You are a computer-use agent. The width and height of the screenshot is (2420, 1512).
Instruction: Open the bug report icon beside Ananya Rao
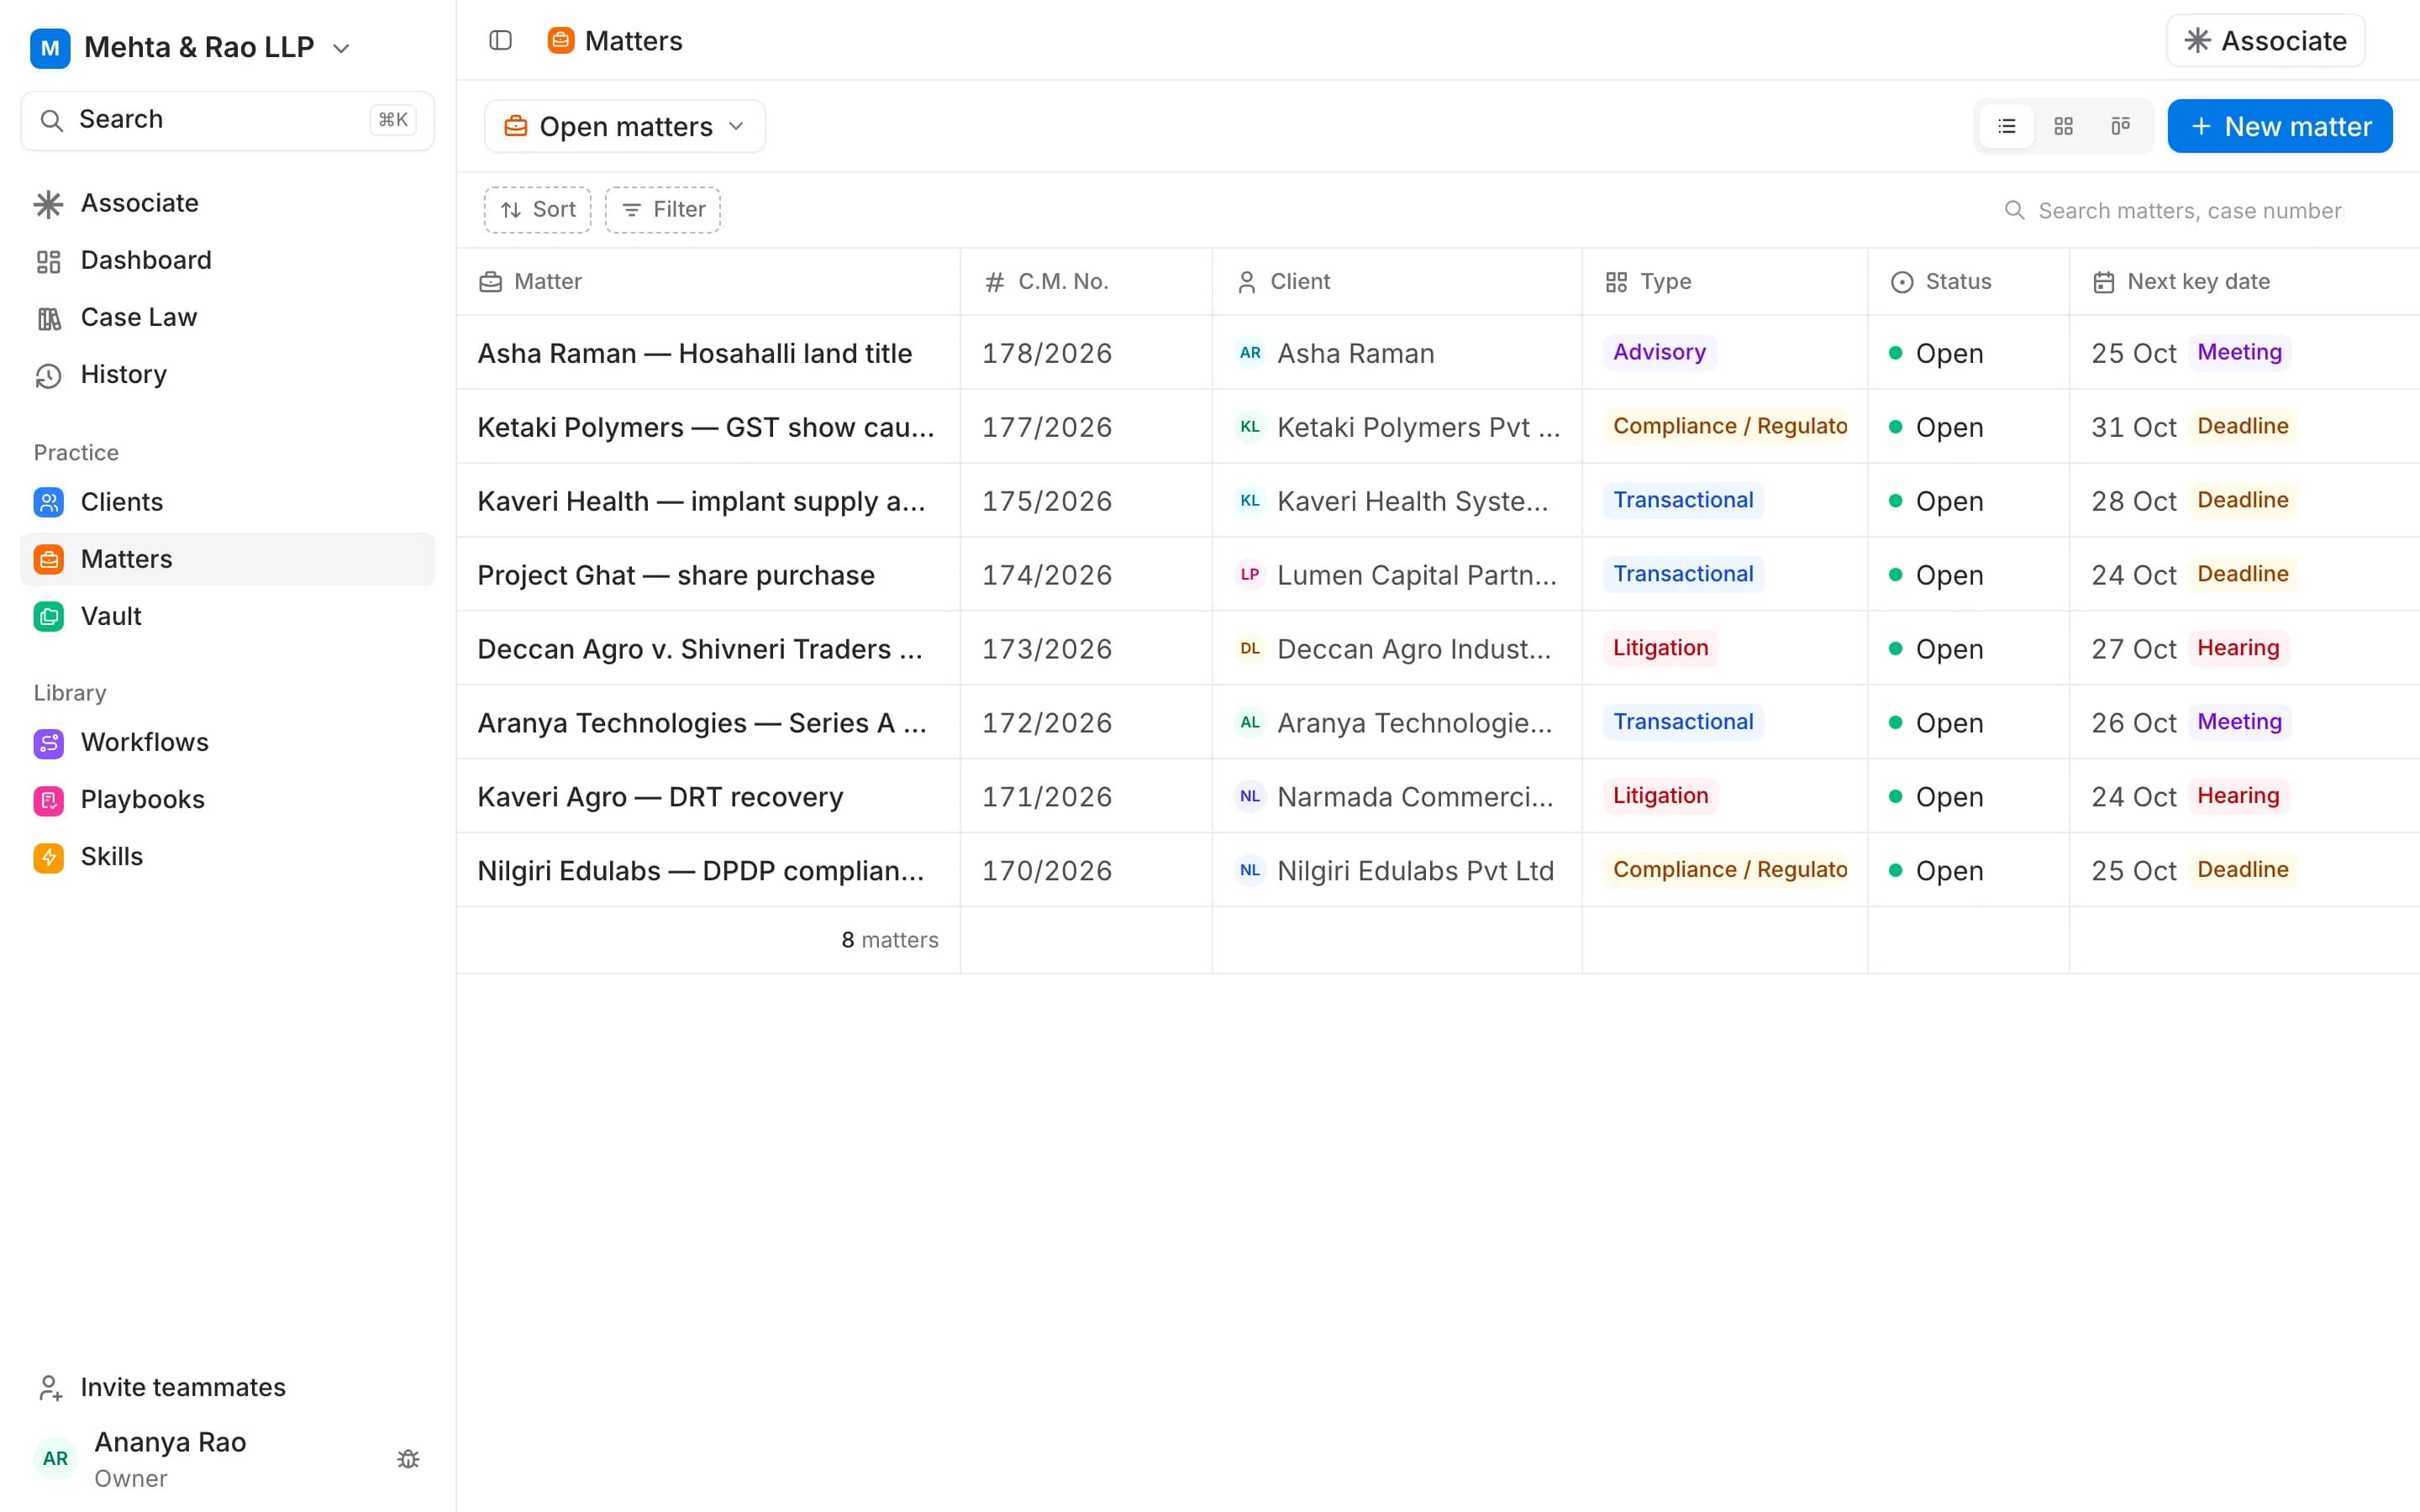[x=408, y=1459]
